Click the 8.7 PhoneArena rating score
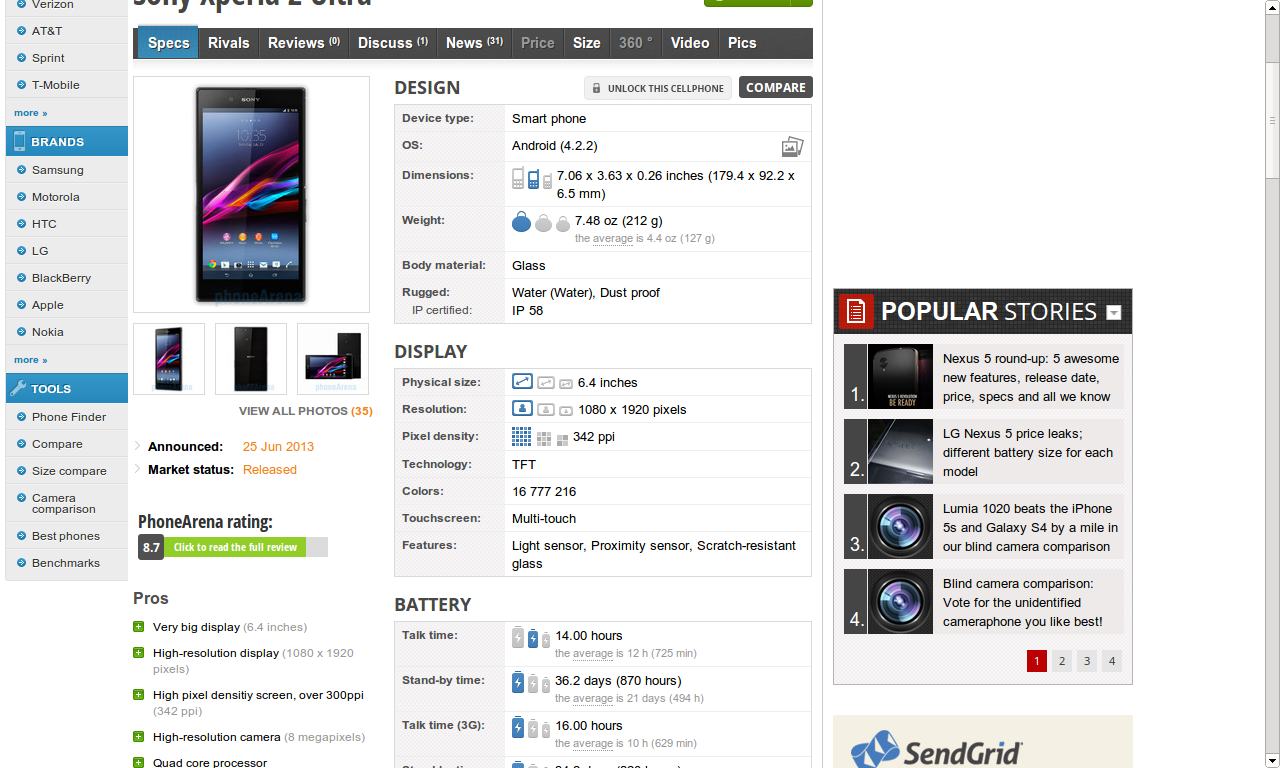1280x768 pixels. [x=151, y=547]
